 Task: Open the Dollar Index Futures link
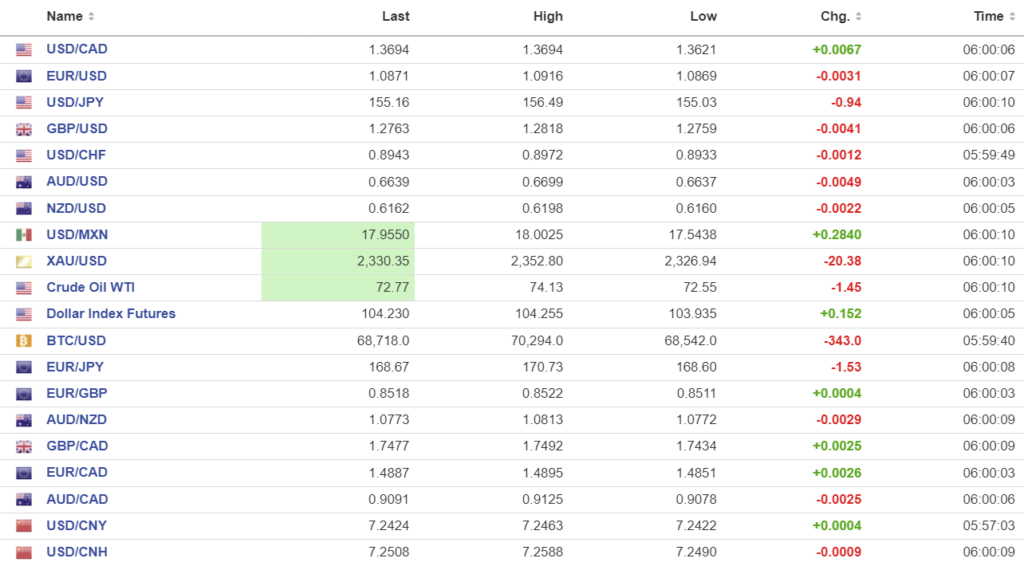point(111,314)
